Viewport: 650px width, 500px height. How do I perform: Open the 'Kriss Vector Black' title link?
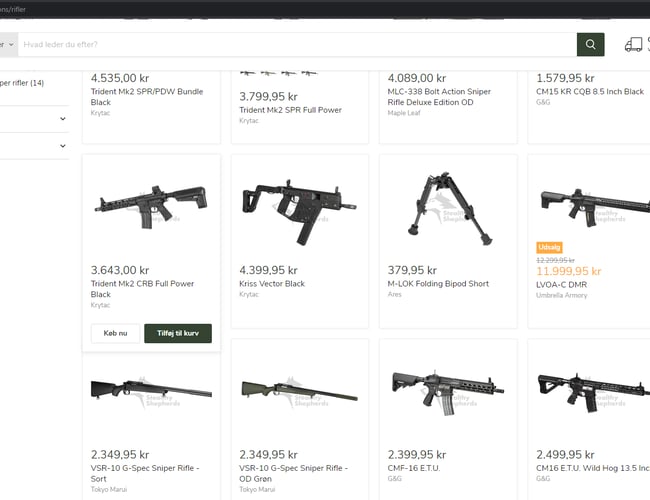point(272,284)
